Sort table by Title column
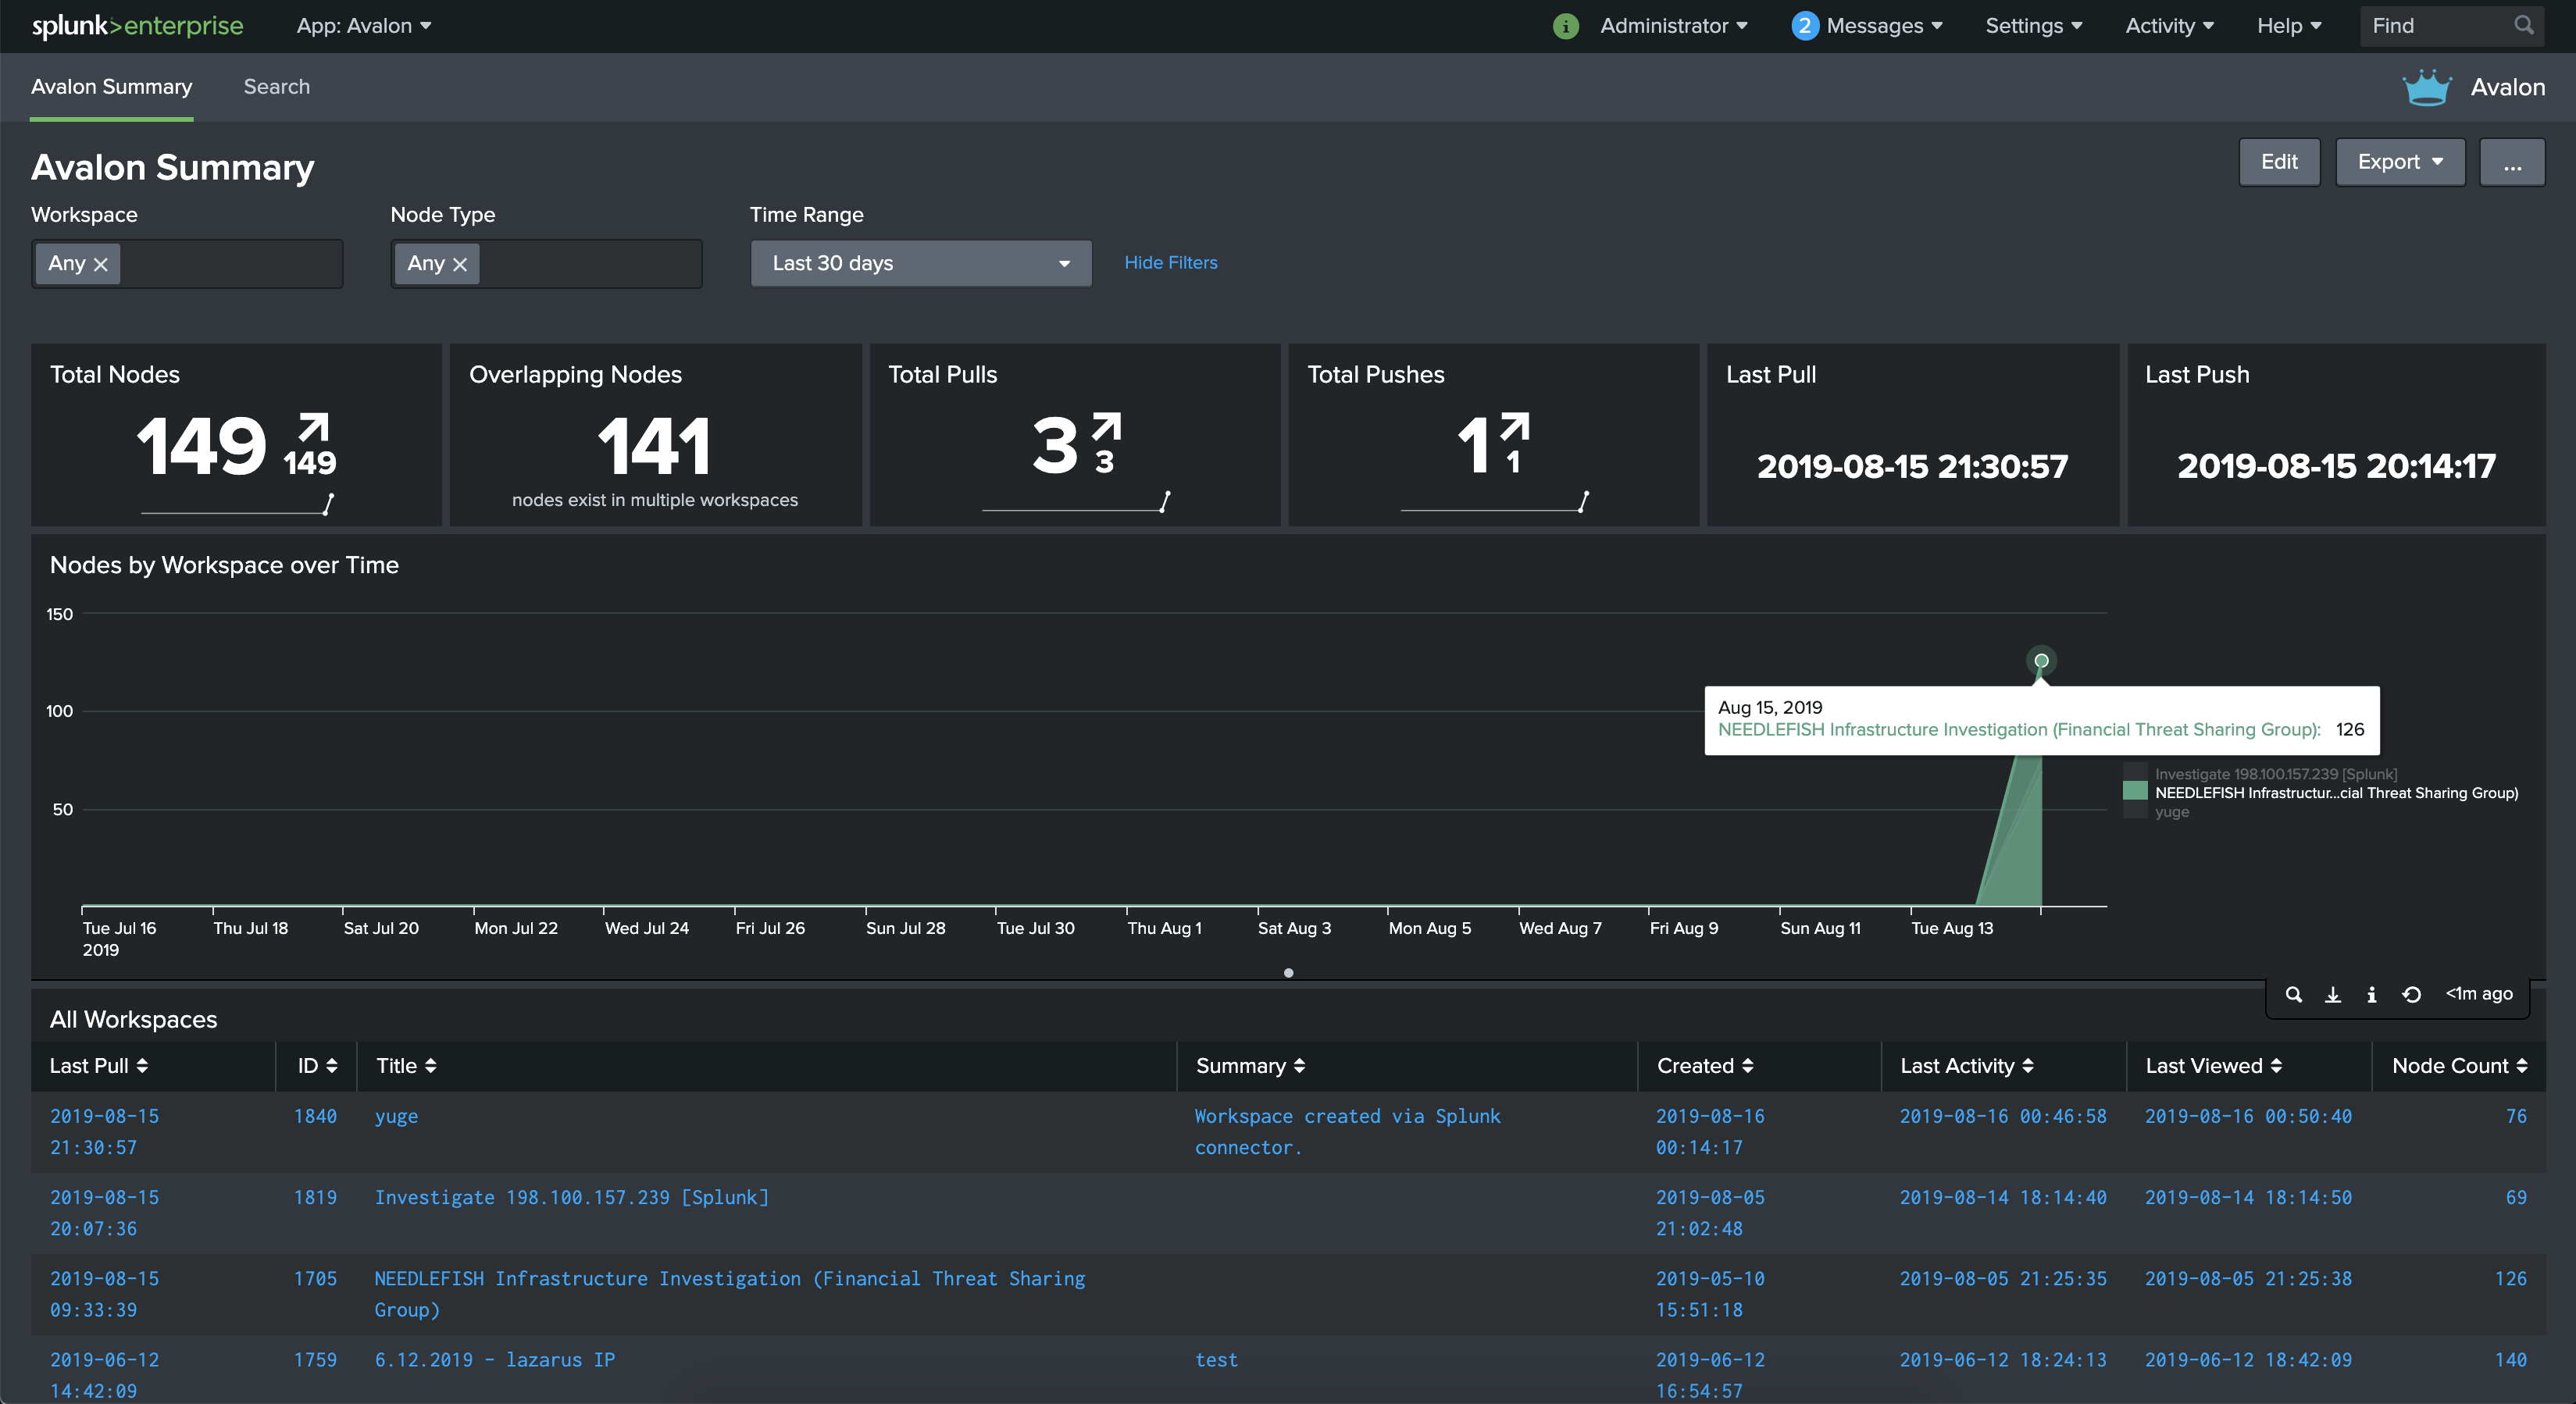 point(406,1066)
